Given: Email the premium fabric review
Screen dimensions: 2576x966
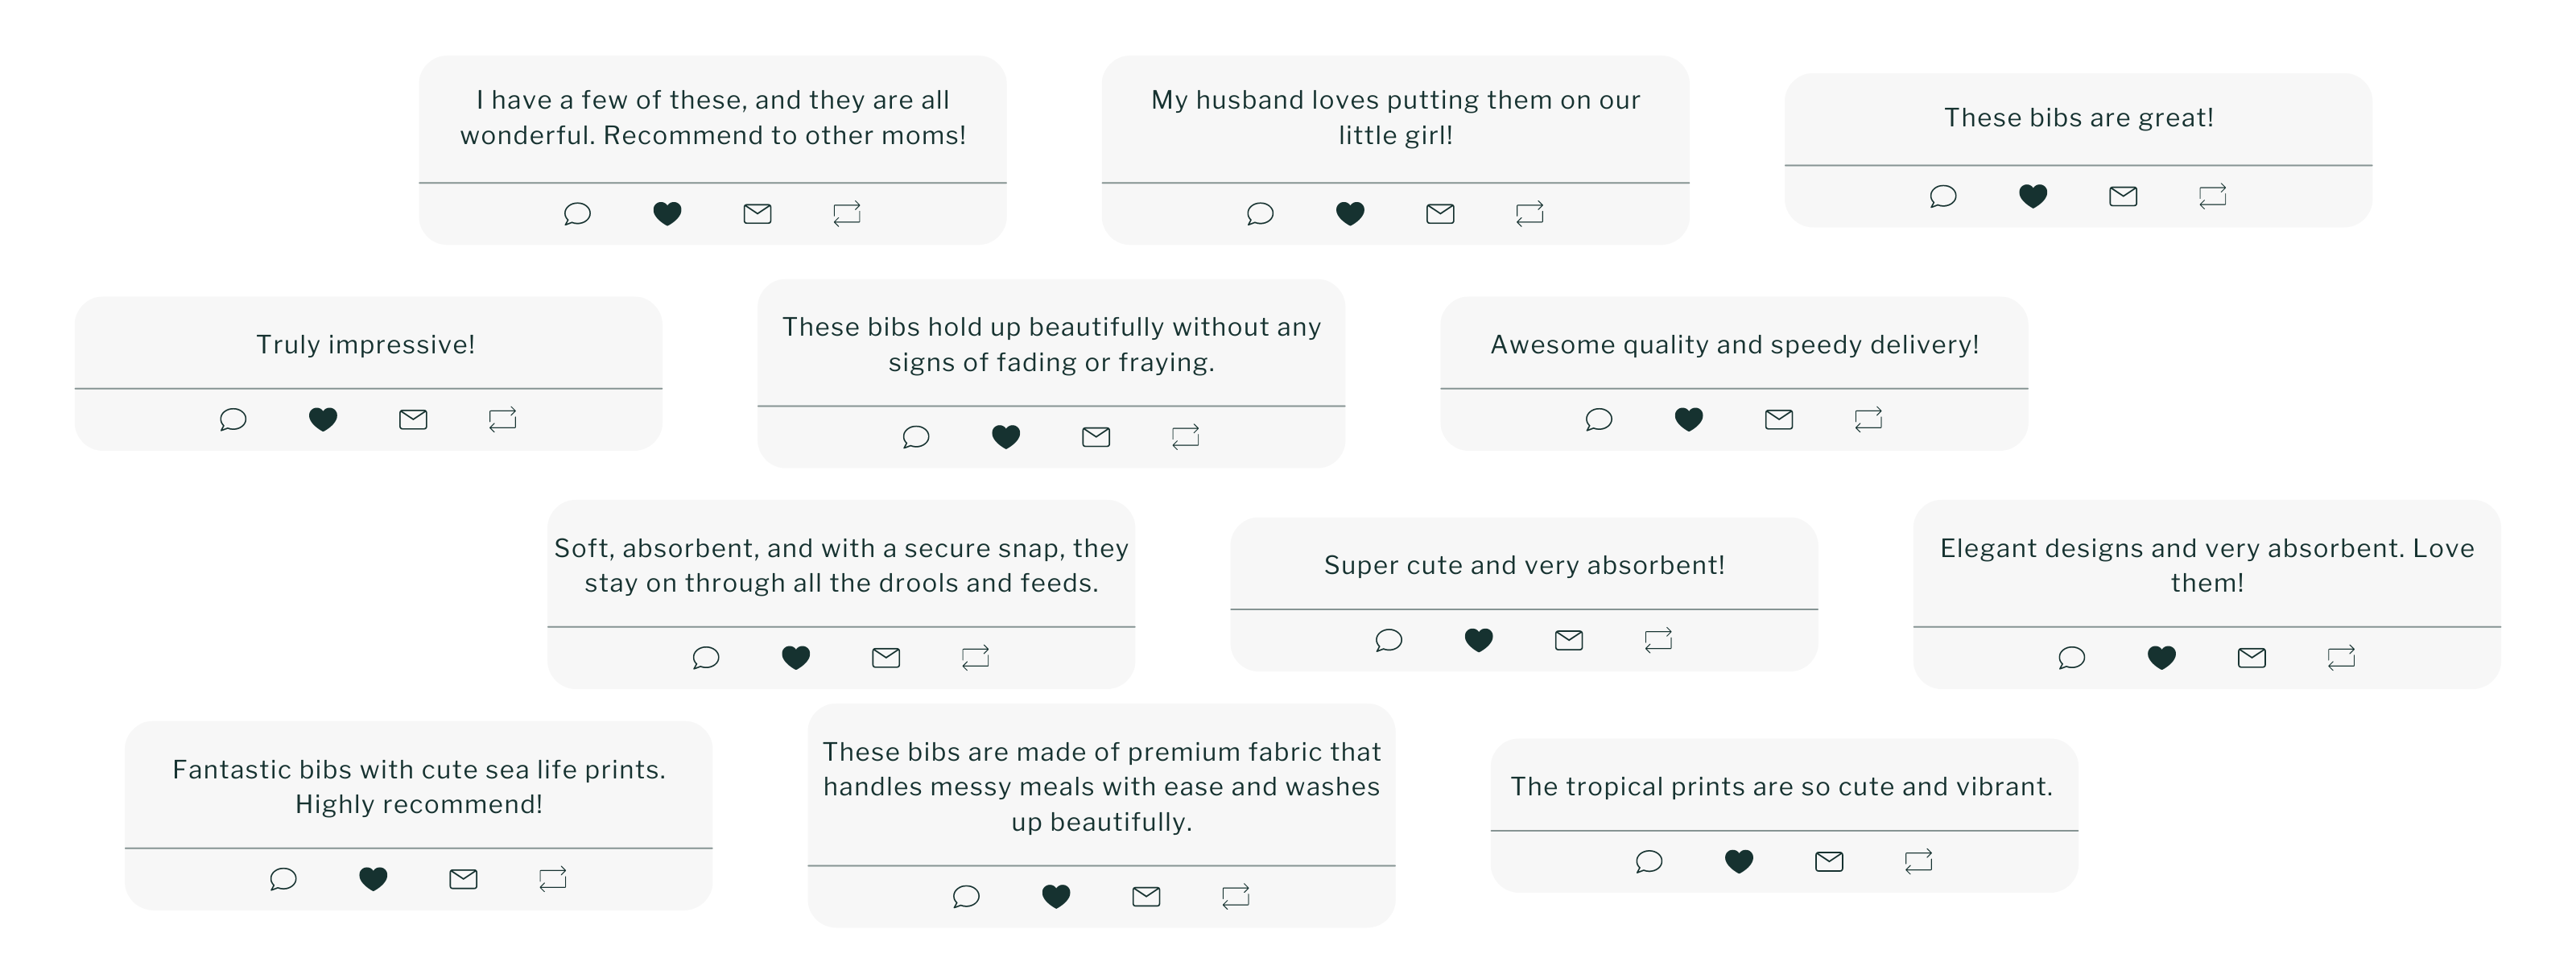Looking at the screenshot, I should coord(1146,896).
